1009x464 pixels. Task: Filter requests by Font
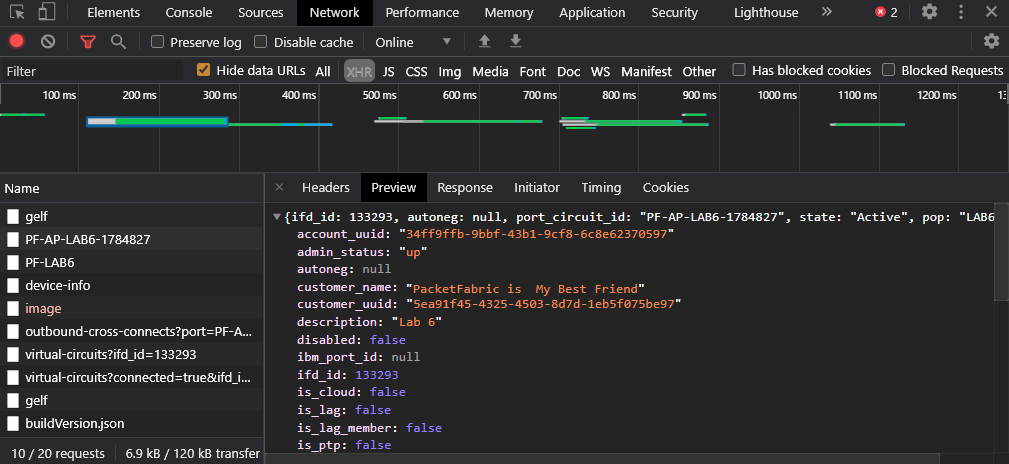tap(533, 71)
